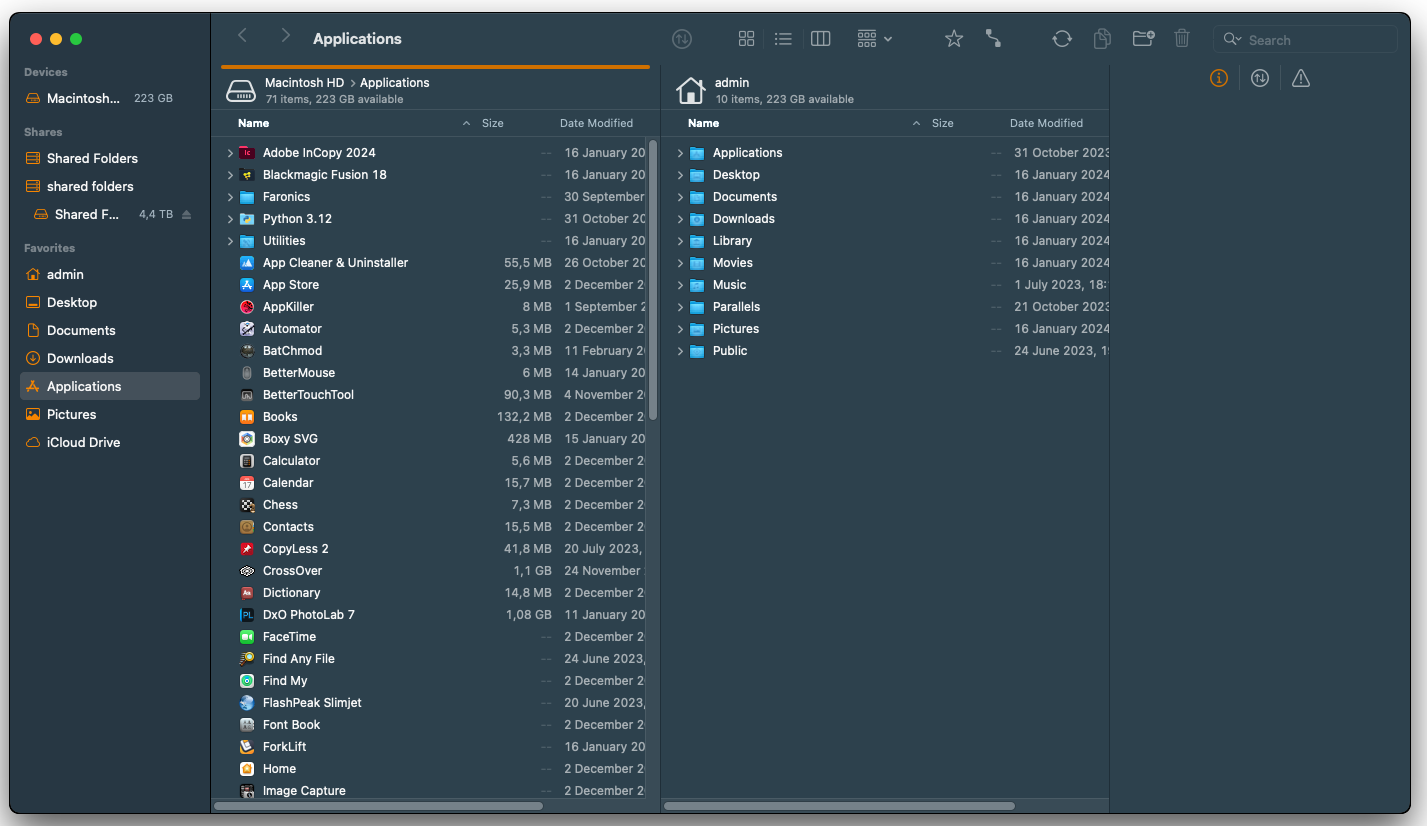
Task: Click the synchronize arrows icon
Action: pos(1062,39)
